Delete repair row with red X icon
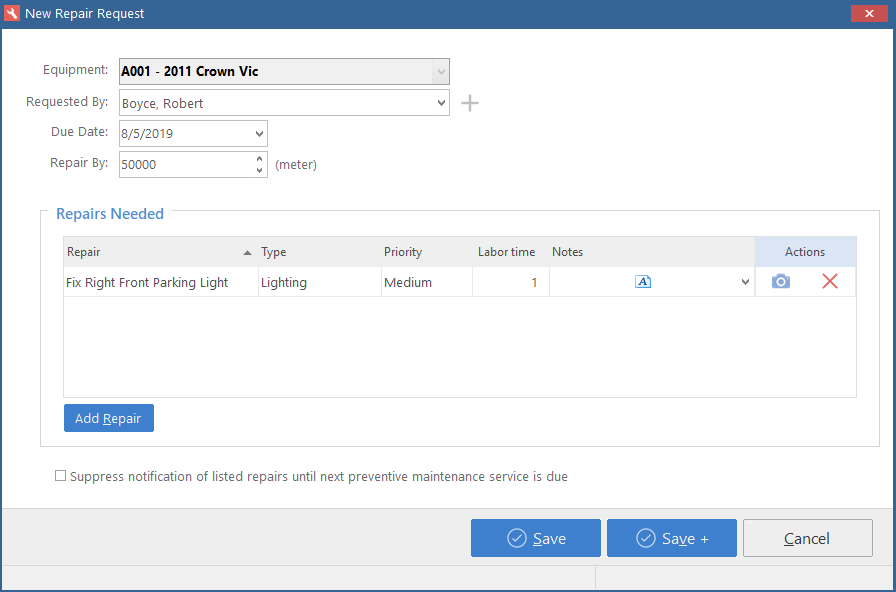896x592 pixels. [830, 281]
